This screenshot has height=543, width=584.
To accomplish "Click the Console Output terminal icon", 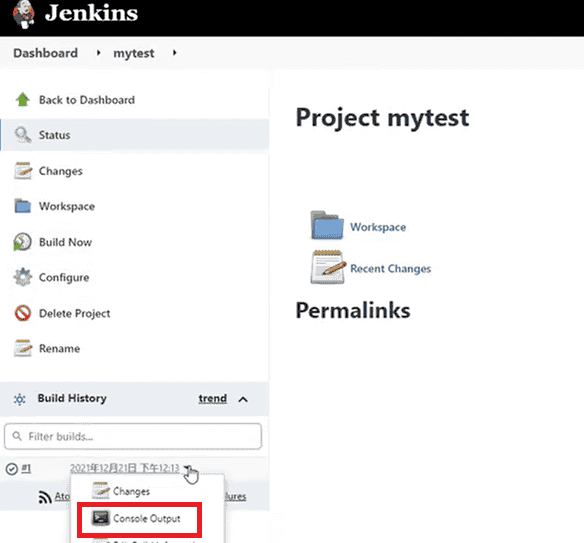I will [x=101, y=518].
